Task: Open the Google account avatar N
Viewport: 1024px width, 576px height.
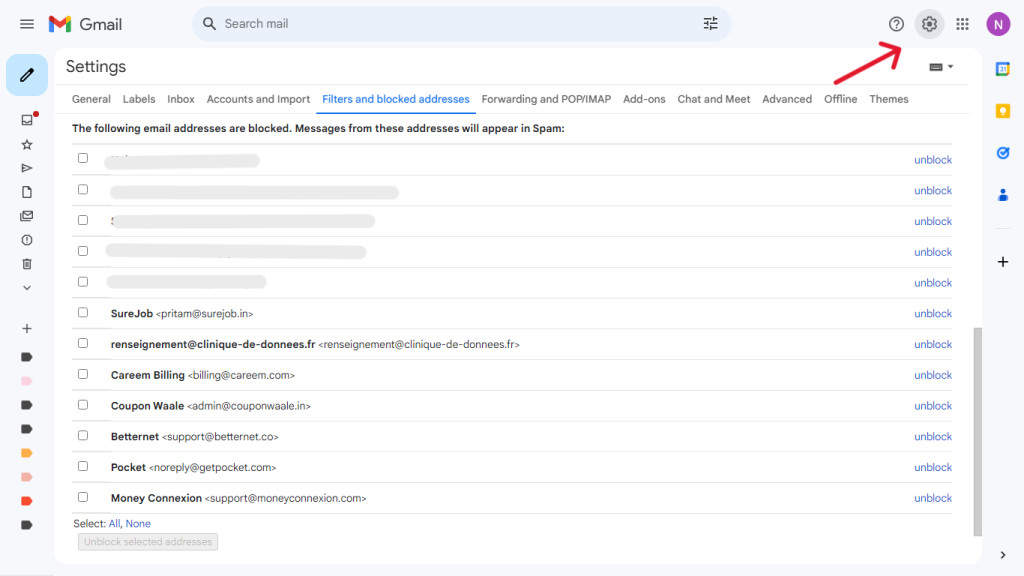Action: click(998, 25)
